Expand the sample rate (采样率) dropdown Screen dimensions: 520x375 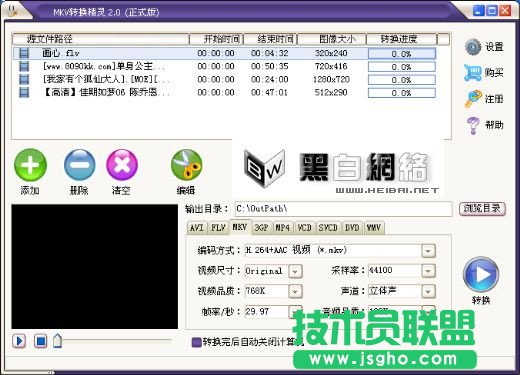point(428,271)
